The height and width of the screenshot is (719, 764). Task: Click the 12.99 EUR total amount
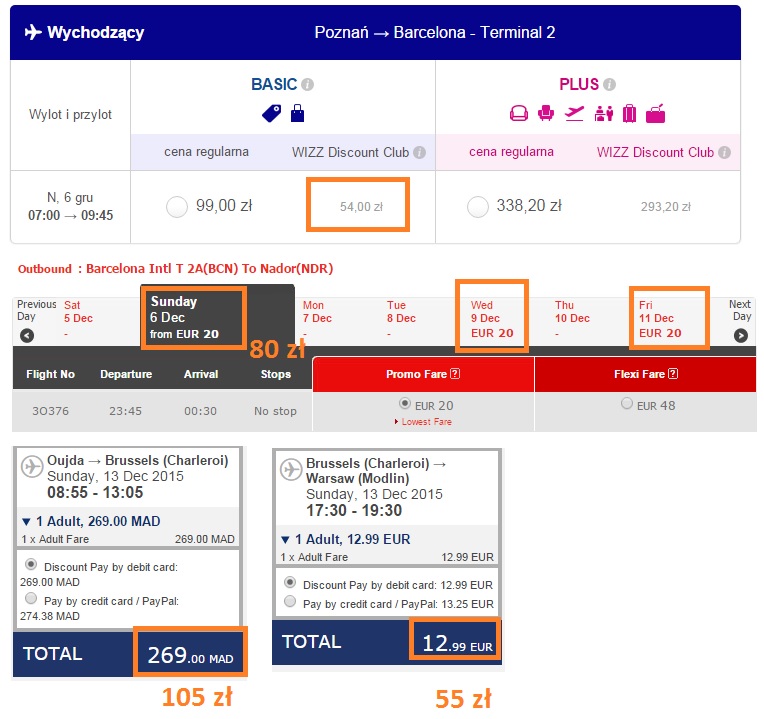coord(457,643)
